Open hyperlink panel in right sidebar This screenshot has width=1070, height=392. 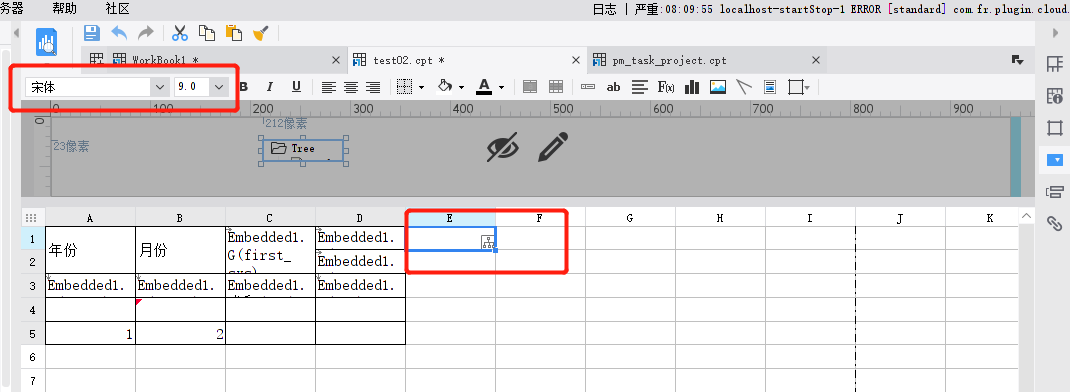(x=1054, y=223)
